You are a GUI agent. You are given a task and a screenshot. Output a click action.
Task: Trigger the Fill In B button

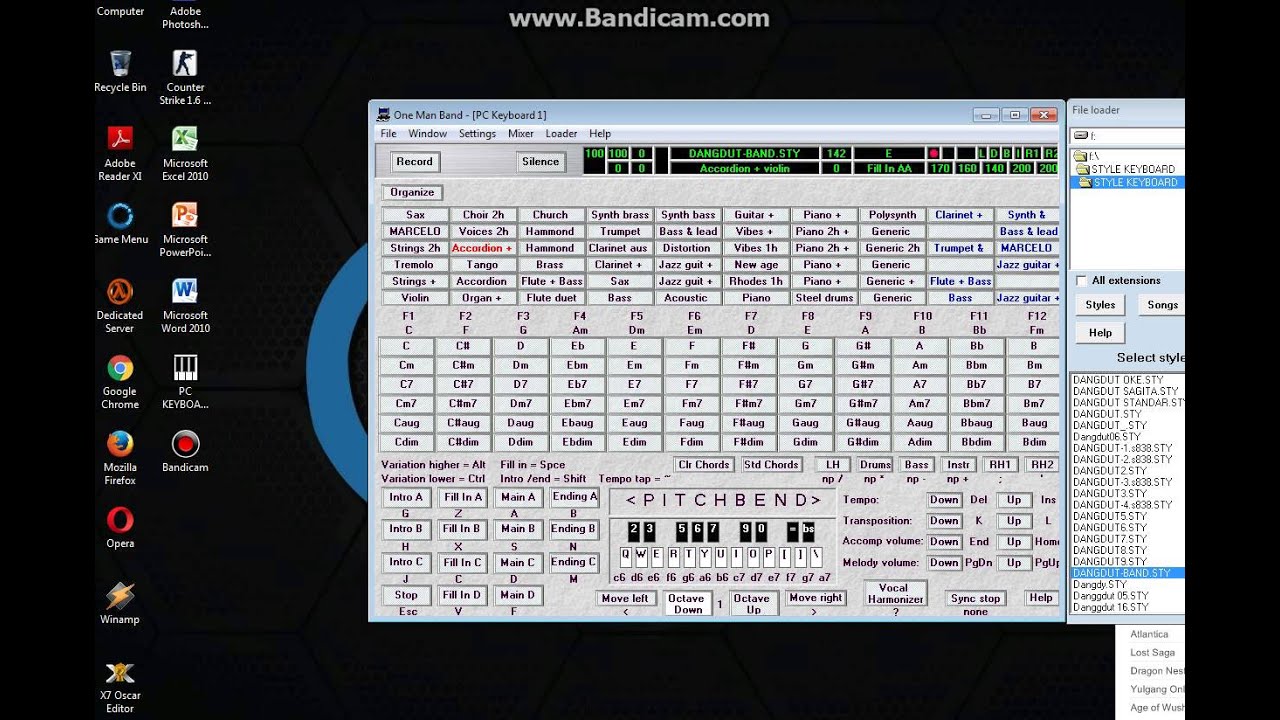click(462, 529)
